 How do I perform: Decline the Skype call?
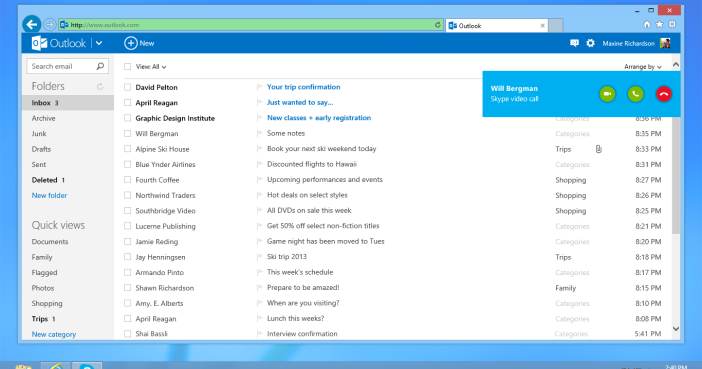(663, 94)
